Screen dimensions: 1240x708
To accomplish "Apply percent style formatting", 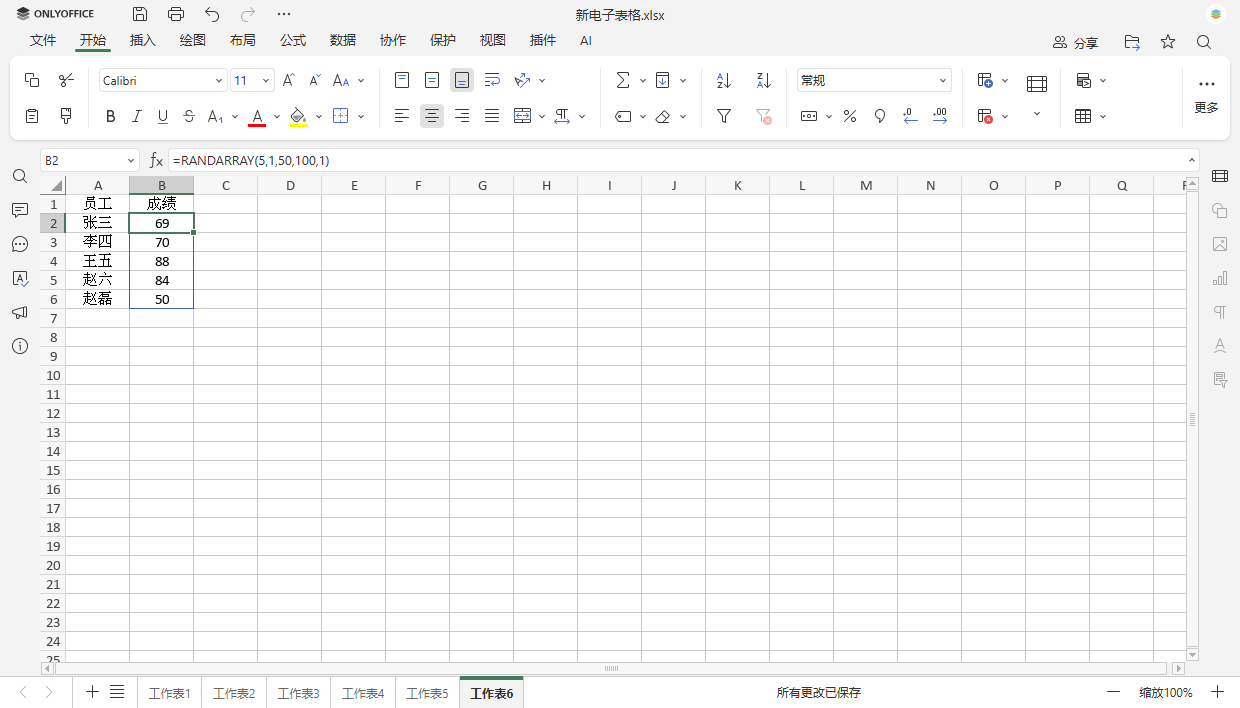I will tap(849, 116).
